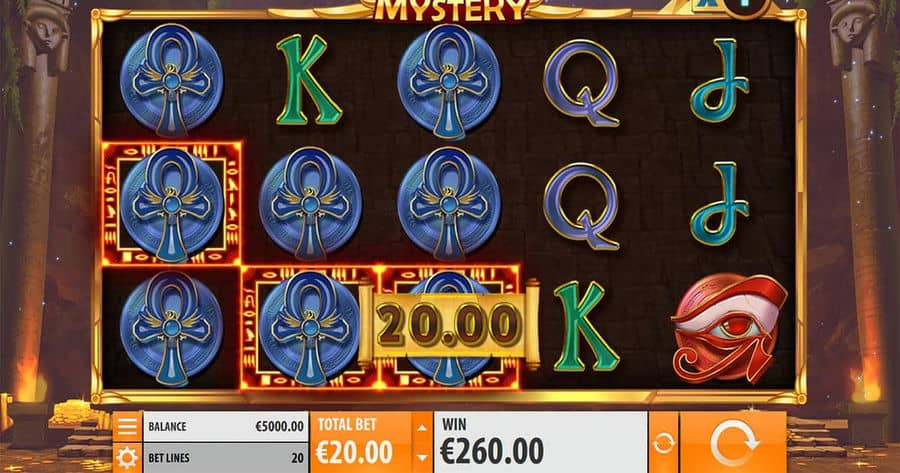Click the teal J in middle row

(720, 203)
